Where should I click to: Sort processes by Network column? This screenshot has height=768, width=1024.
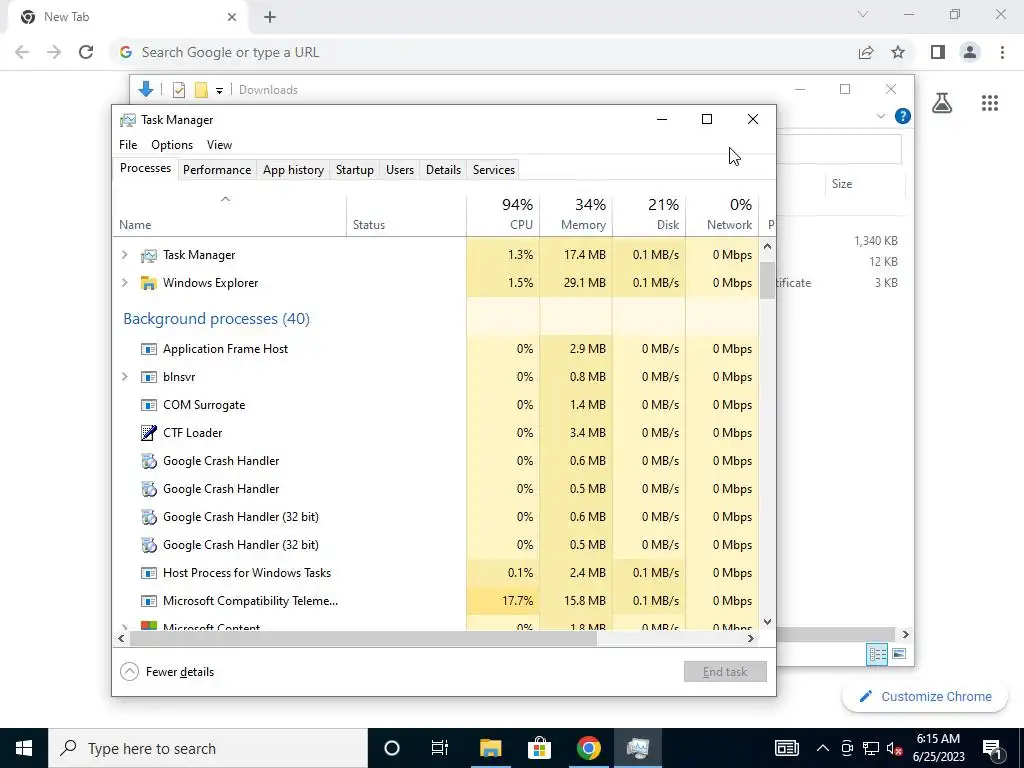point(723,214)
